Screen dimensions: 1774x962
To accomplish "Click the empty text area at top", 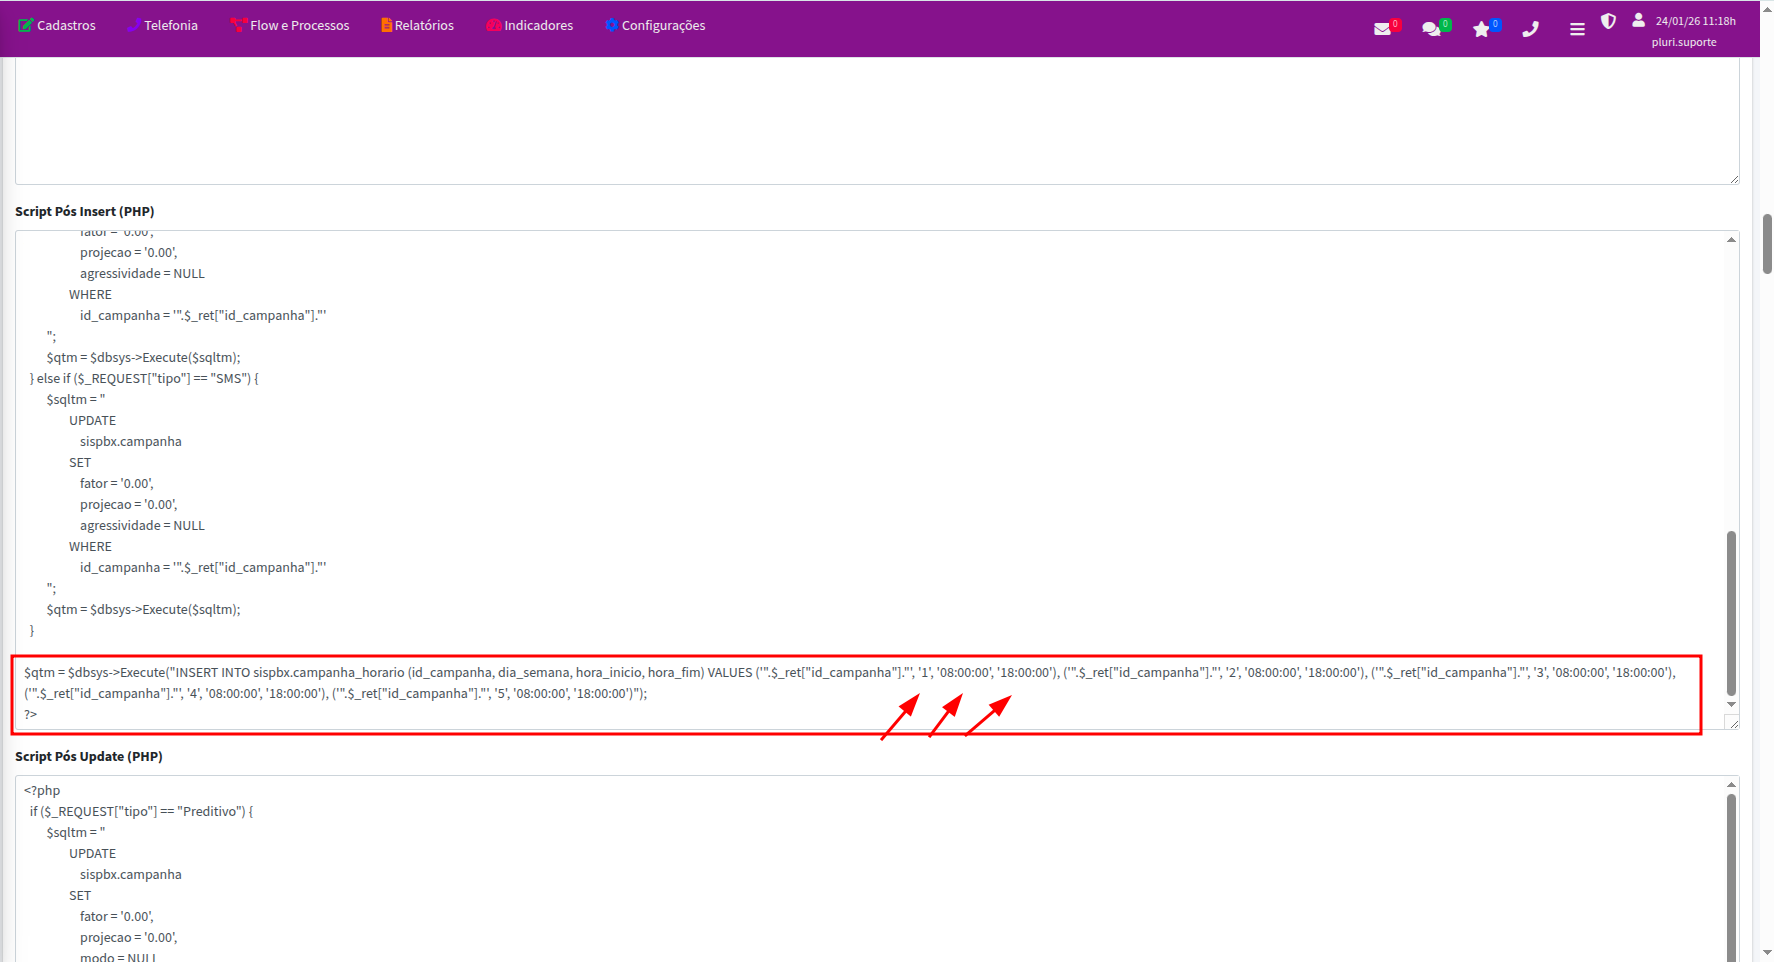I will click(870, 120).
